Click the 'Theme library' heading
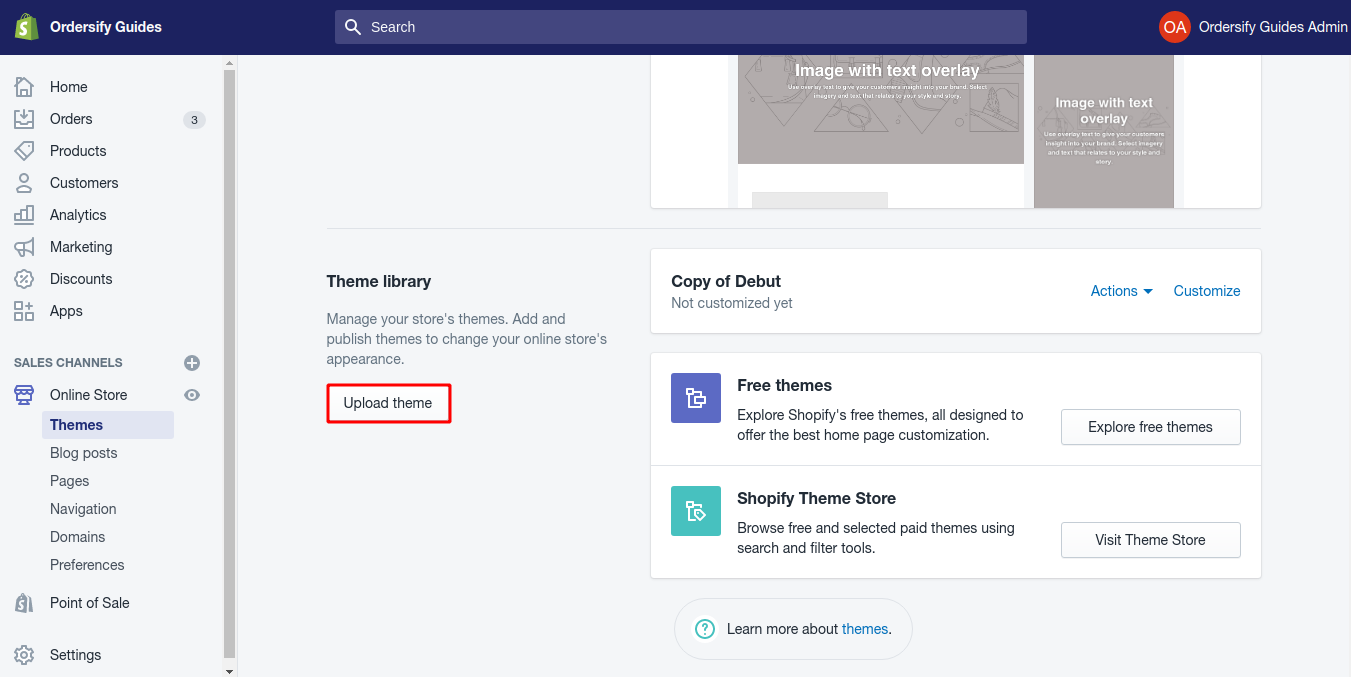This screenshot has width=1351, height=677. (379, 281)
